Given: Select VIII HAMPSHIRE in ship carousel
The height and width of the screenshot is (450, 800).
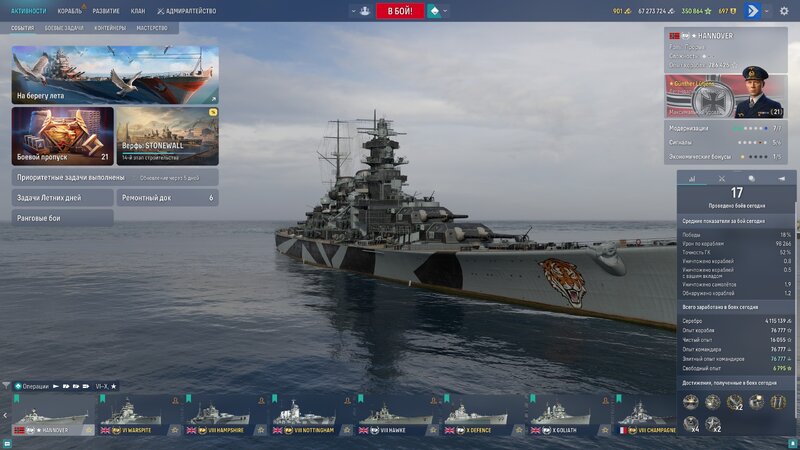Looking at the screenshot, I should [226, 415].
